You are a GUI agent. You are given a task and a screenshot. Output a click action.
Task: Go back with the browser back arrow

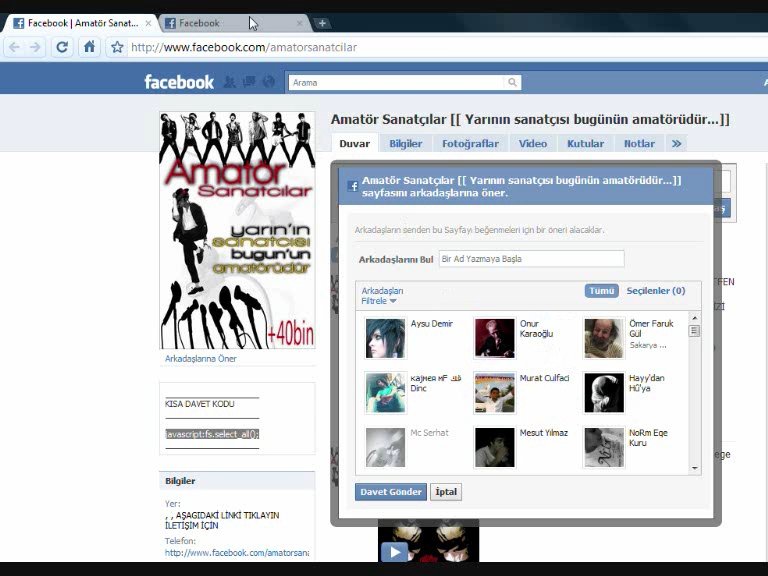pos(14,47)
